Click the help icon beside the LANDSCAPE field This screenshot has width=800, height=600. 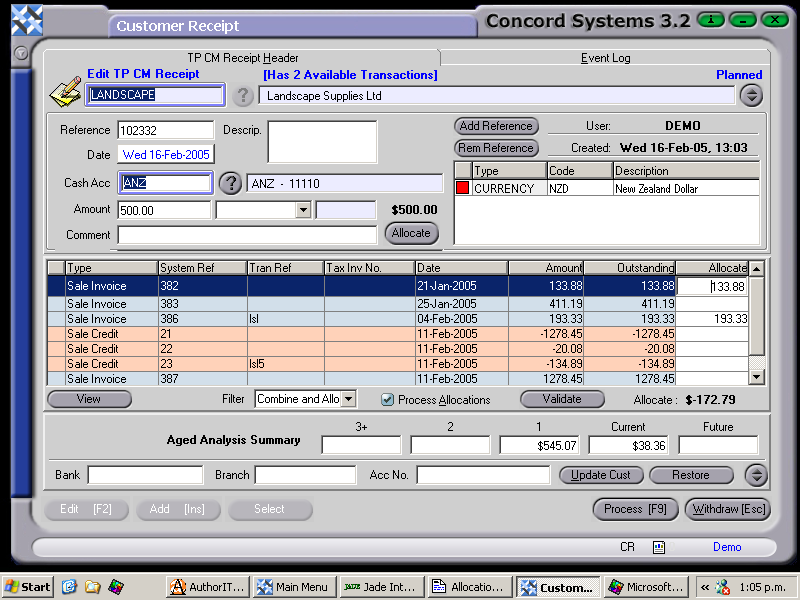point(243,96)
